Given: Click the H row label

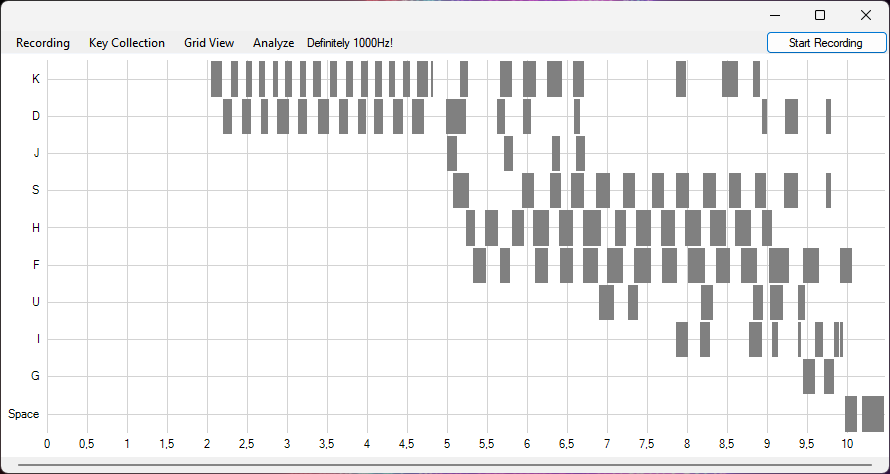Looking at the screenshot, I should tap(36, 228).
